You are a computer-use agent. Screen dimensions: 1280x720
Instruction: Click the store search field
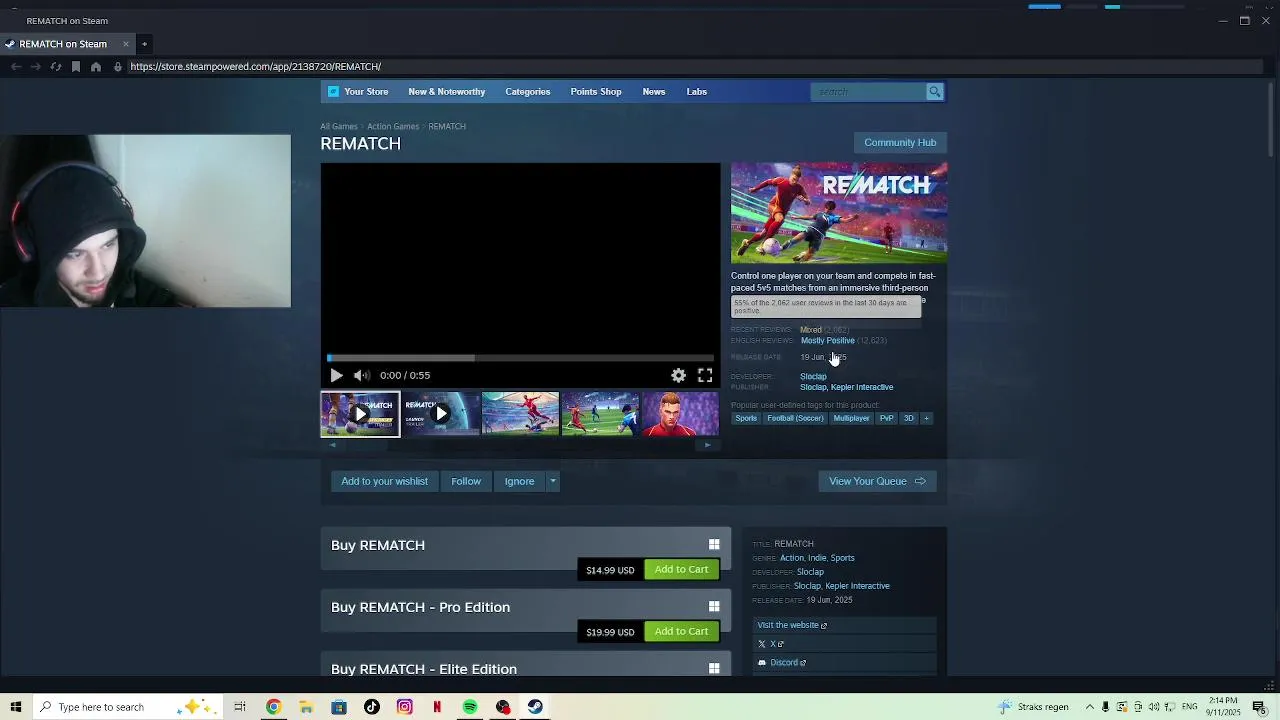(870, 92)
